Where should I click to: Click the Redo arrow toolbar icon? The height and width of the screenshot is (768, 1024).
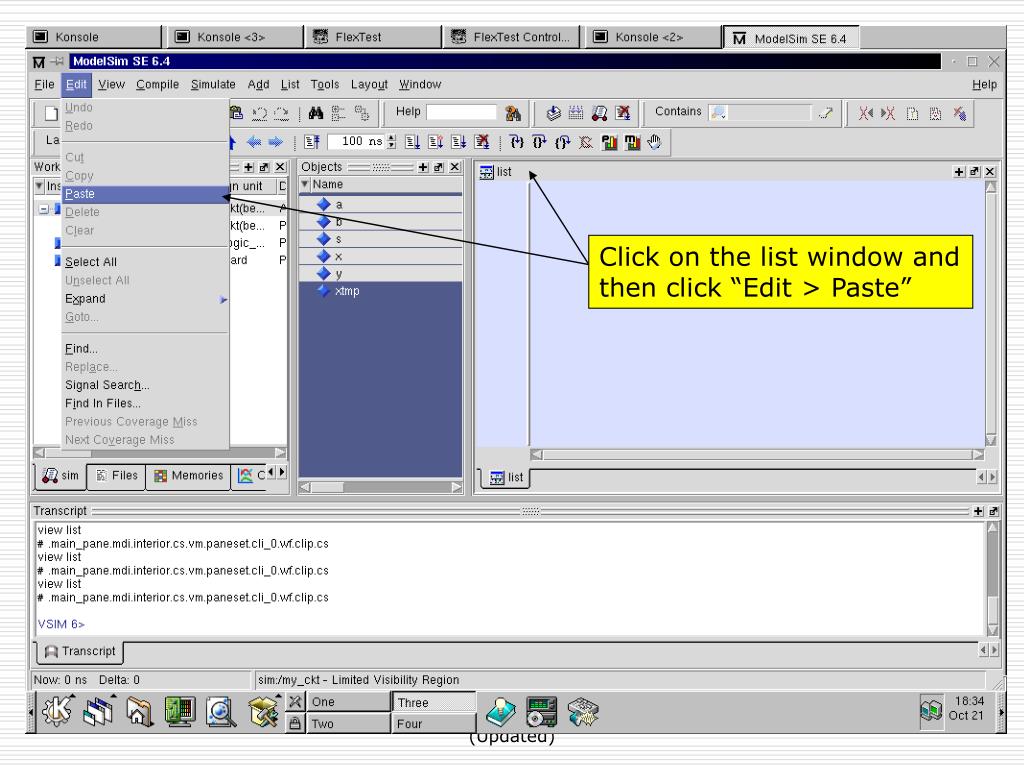tap(281, 113)
